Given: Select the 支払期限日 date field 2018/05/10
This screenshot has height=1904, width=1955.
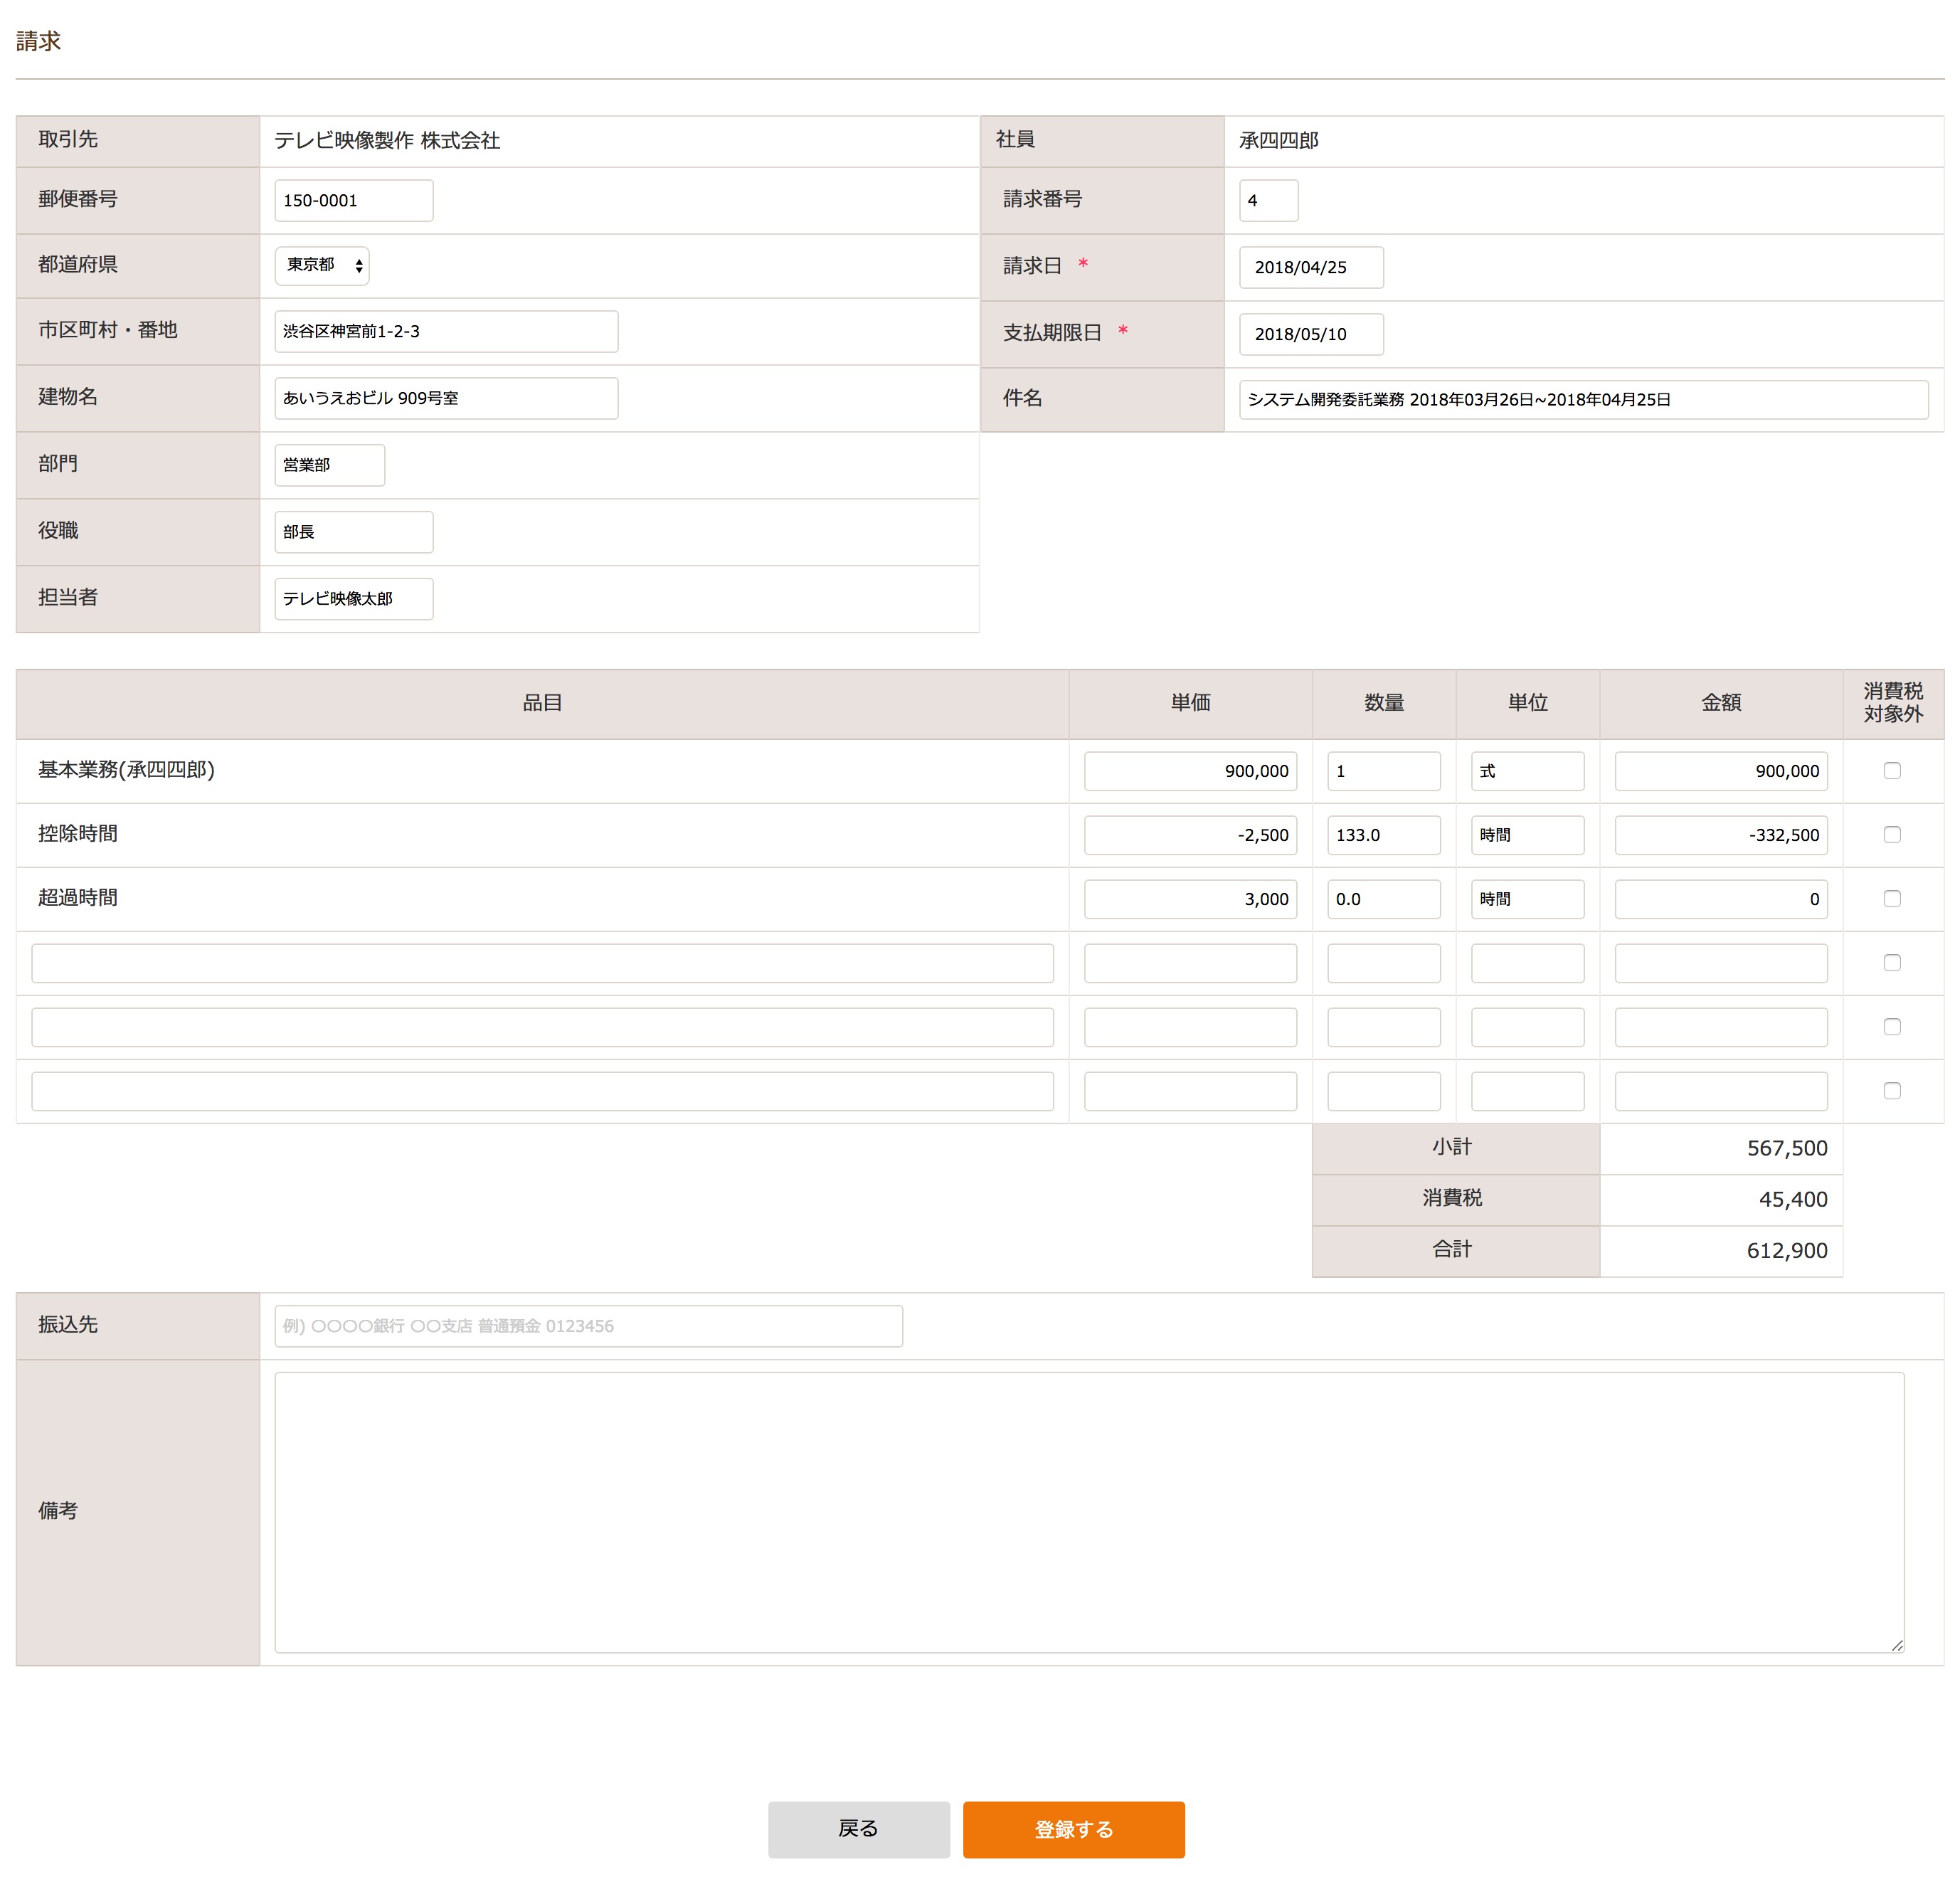Looking at the screenshot, I should (1311, 334).
